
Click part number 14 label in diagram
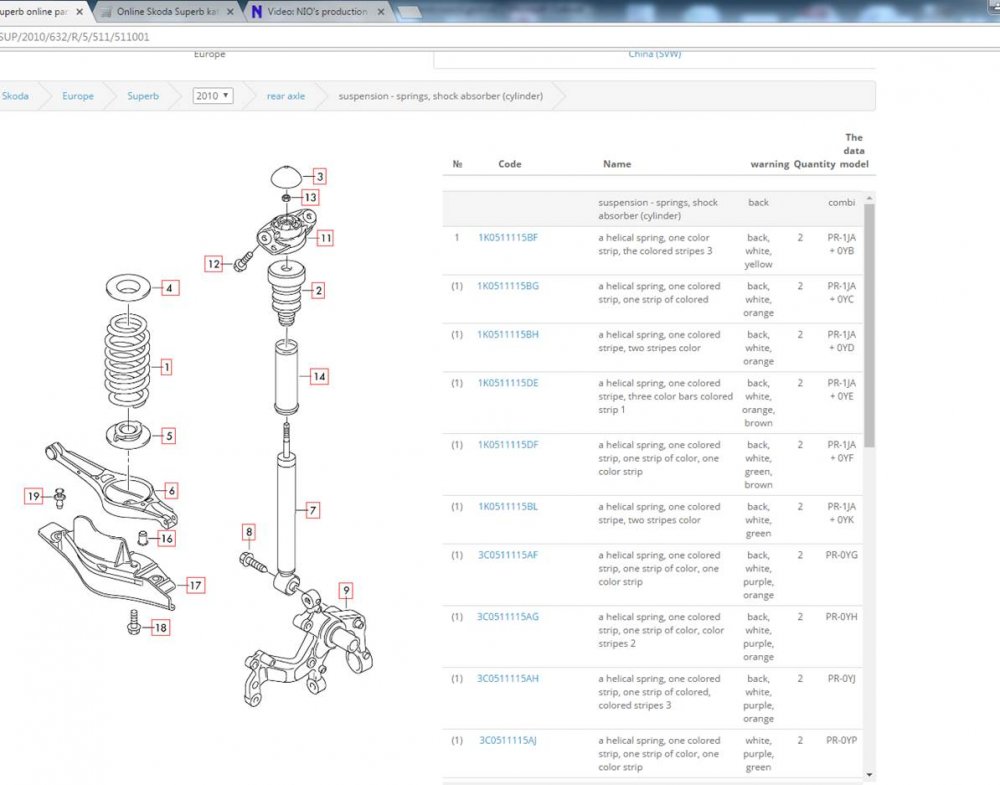pyautogui.click(x=319, y=376)
